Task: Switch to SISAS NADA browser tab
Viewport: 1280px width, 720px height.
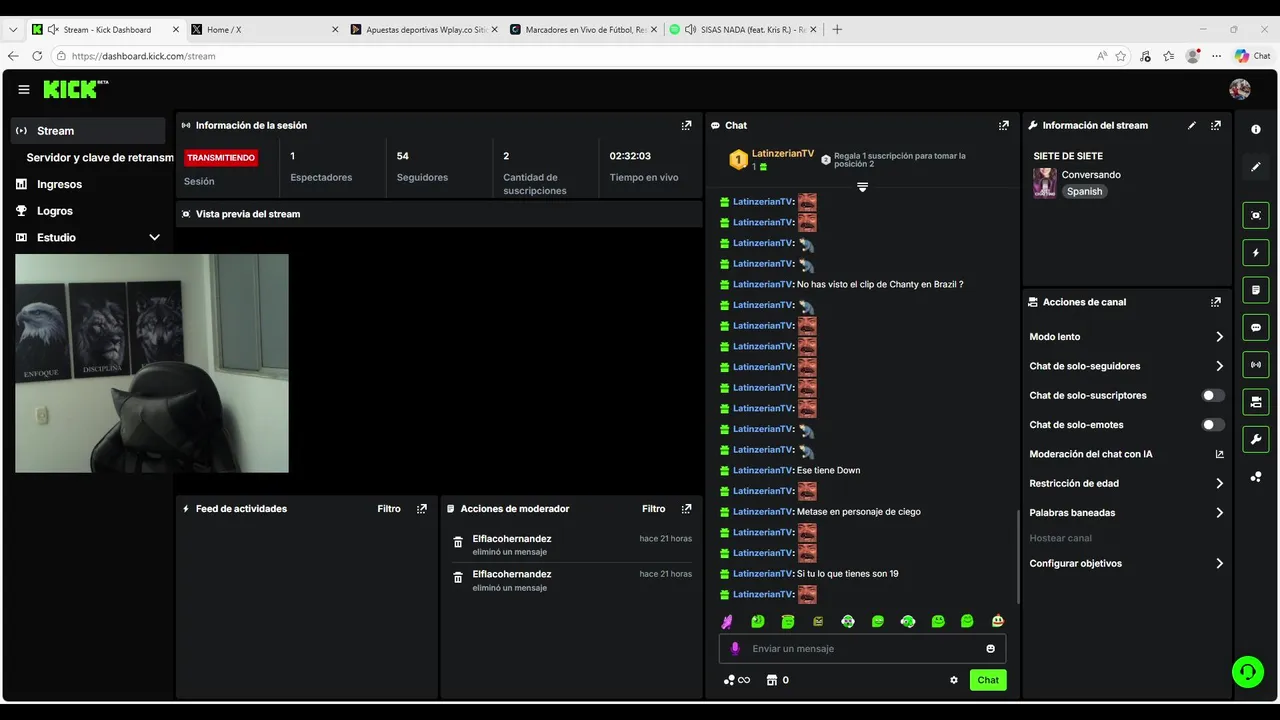Action: pos(742,30)
